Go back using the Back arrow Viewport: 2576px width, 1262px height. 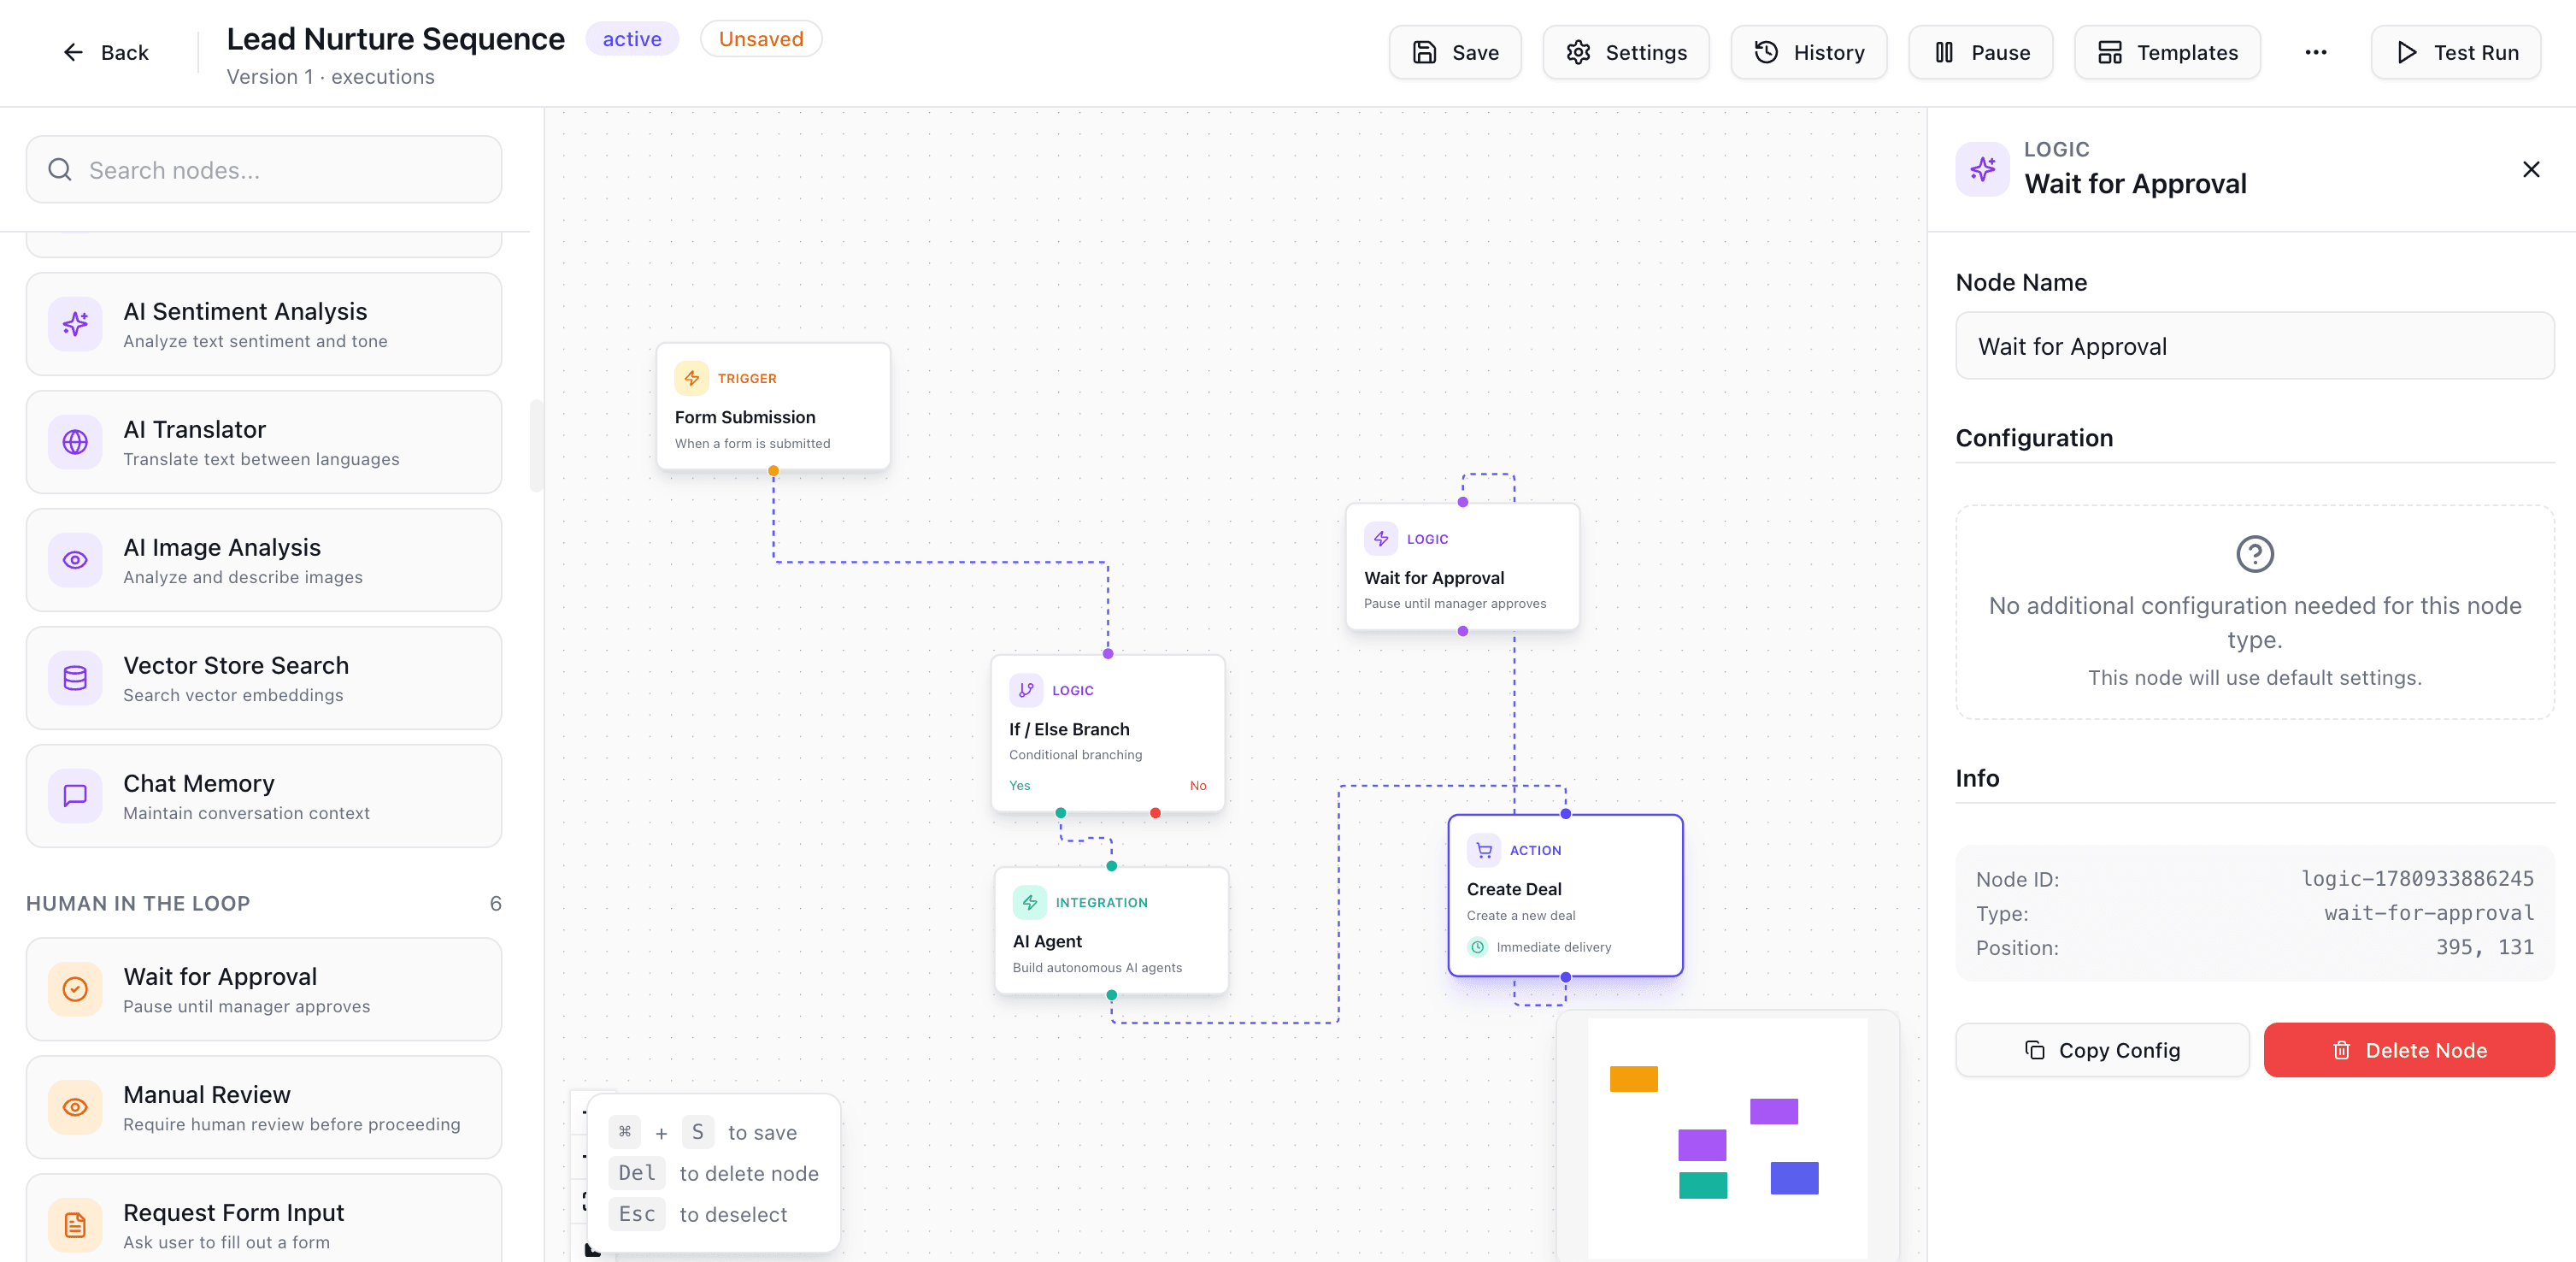105,52
